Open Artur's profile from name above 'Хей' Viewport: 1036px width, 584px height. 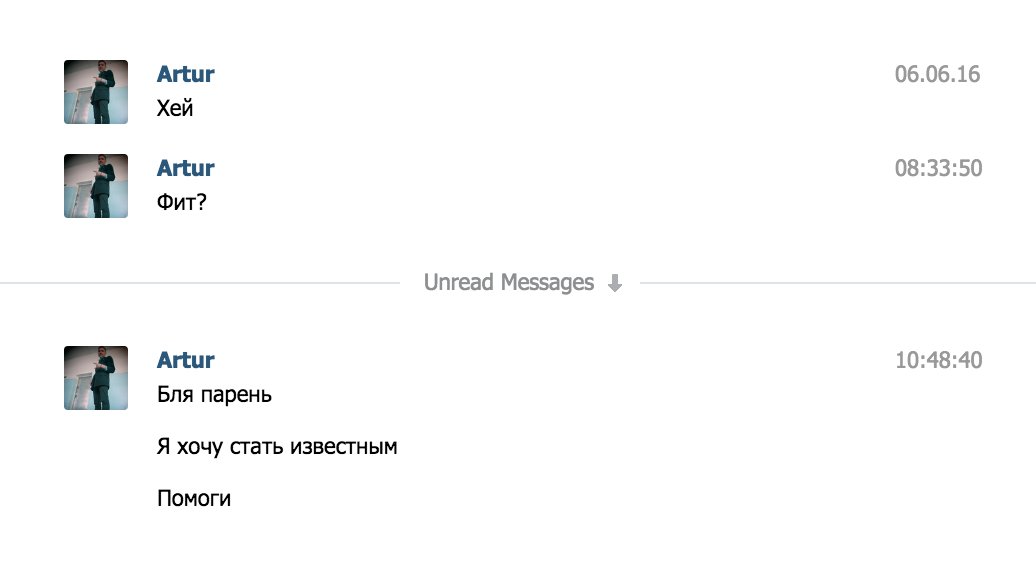[186, 74]
